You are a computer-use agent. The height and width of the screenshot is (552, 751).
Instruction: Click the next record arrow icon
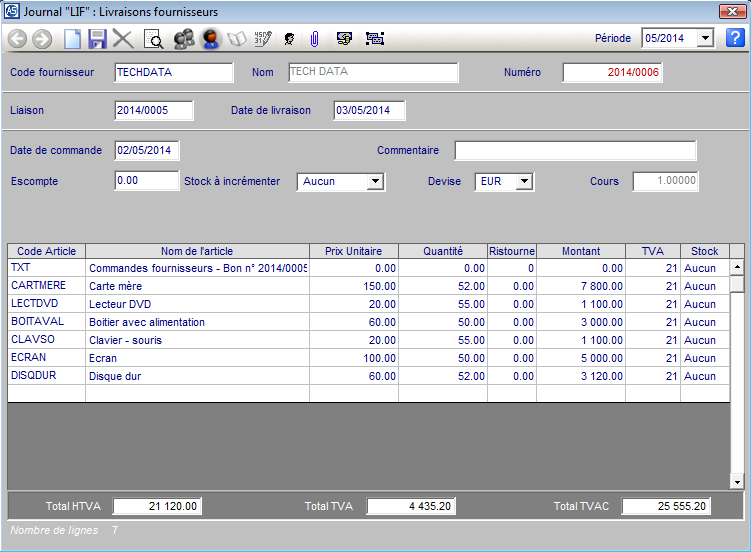pos(42,39)
